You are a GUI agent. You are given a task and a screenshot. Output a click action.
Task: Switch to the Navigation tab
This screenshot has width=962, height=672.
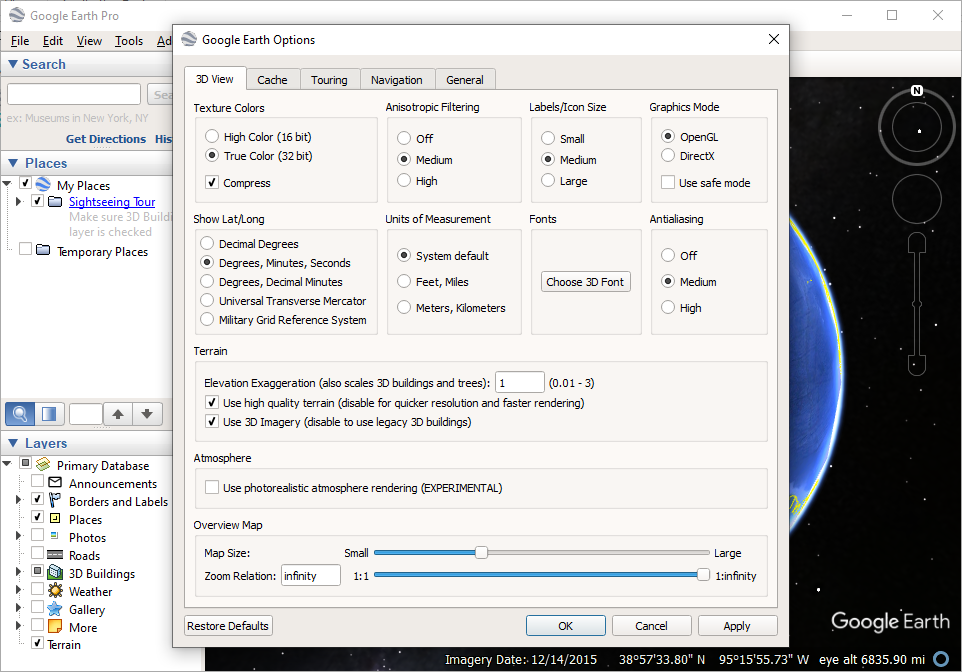pyautogui.click(x=397, y=80)
